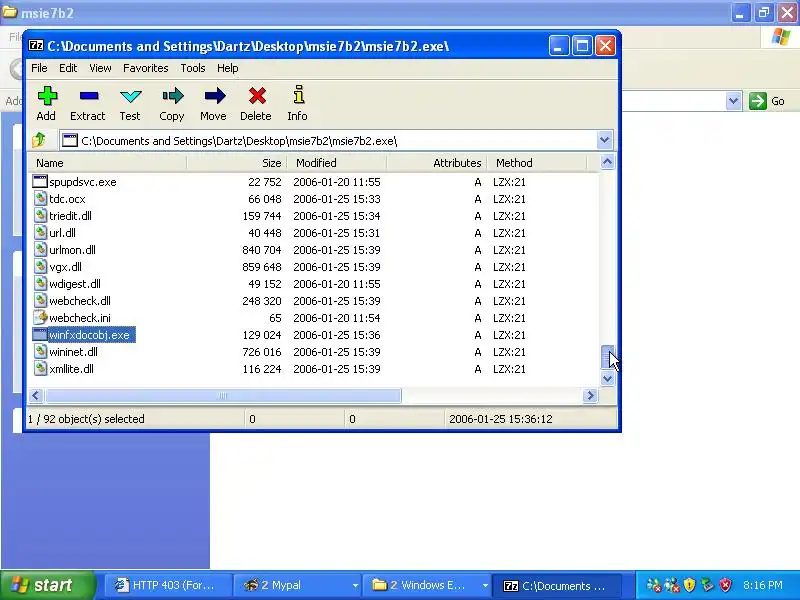Click the horizontal scrollbar right arrow
The image size is (800, 600).
(590, 395)
